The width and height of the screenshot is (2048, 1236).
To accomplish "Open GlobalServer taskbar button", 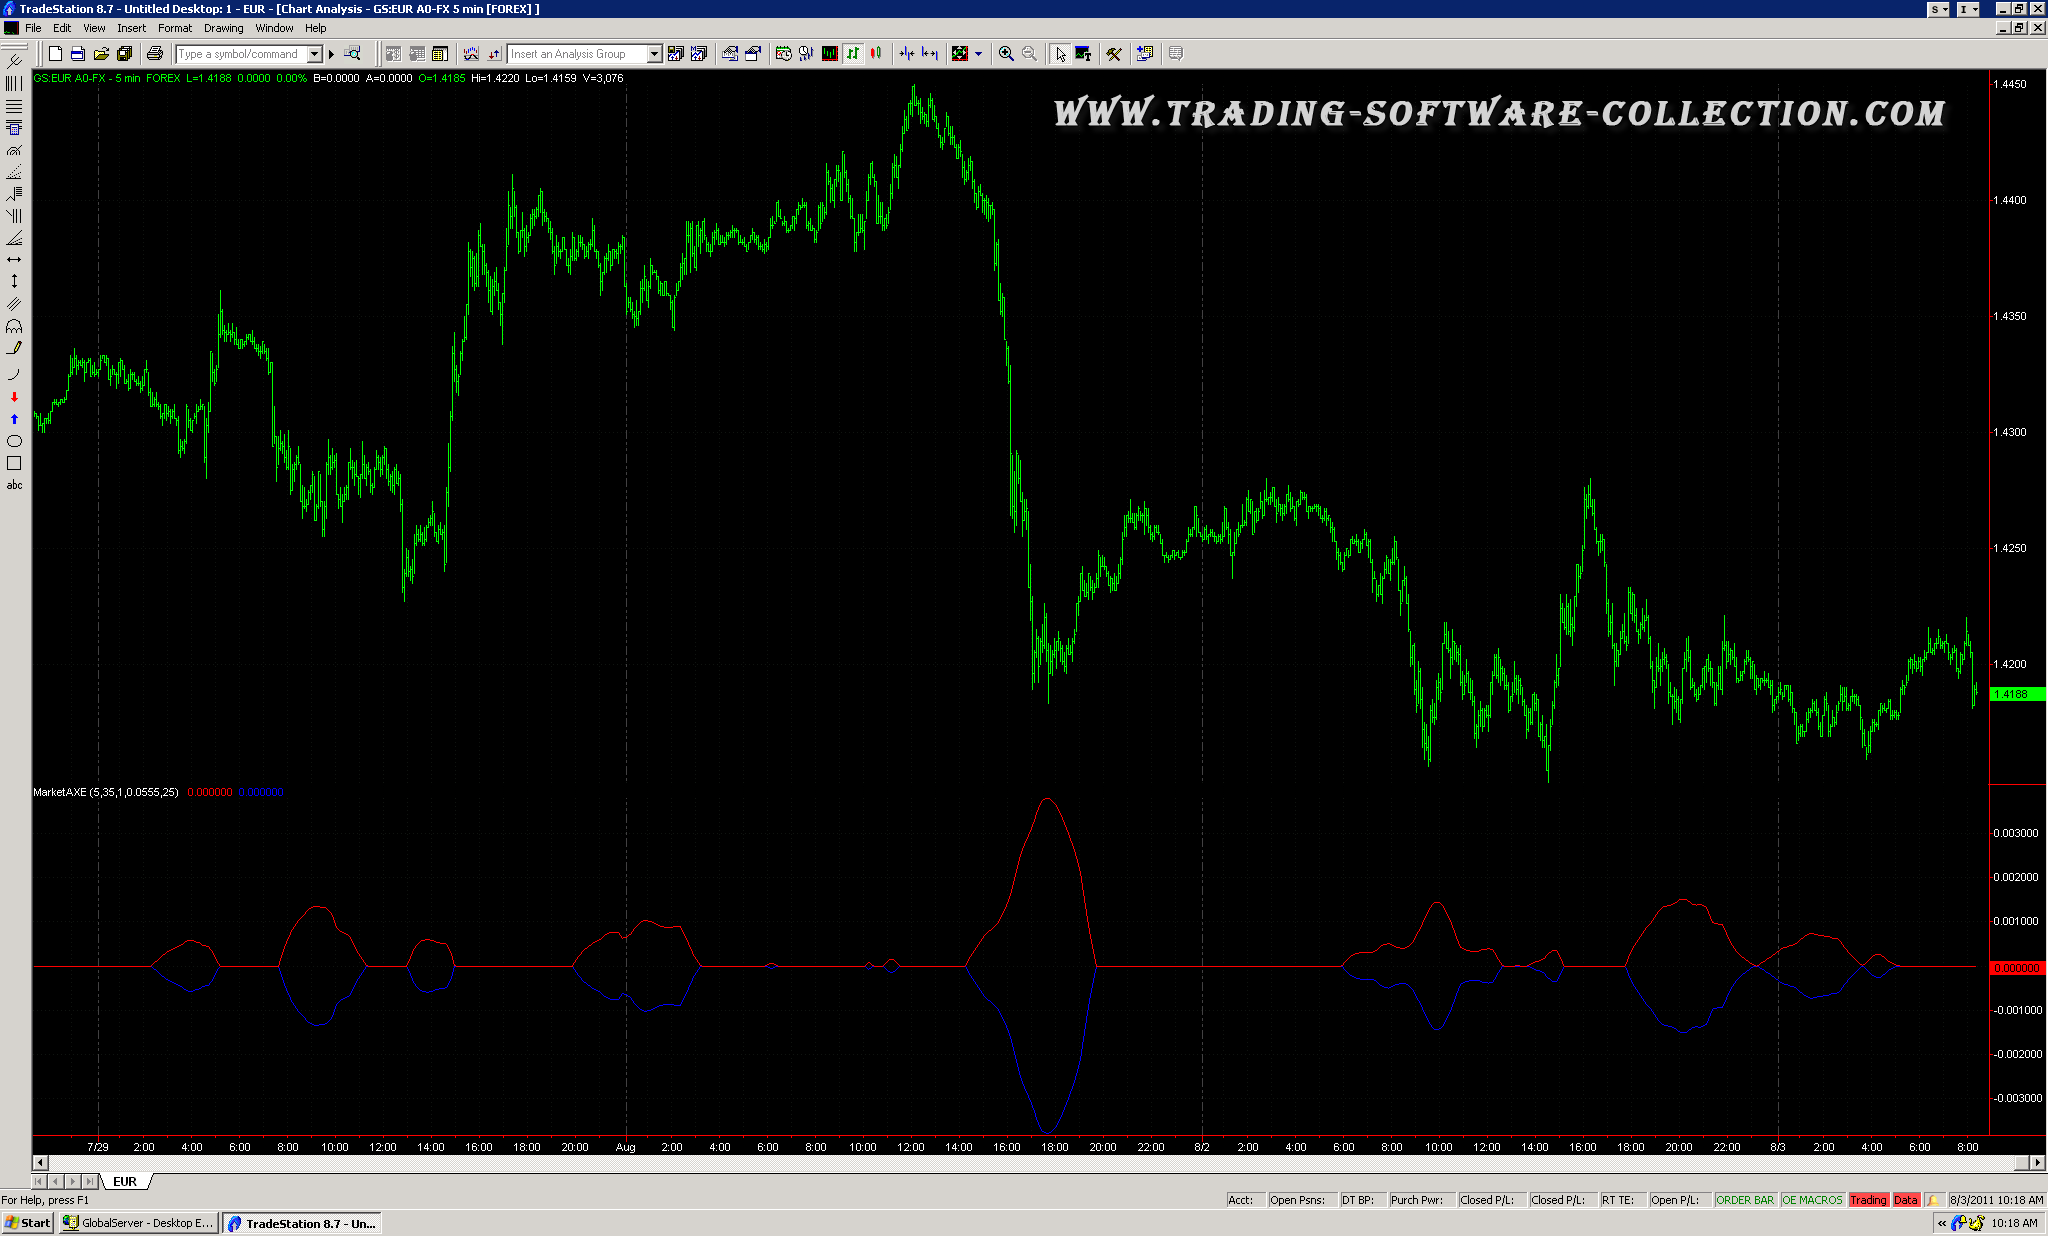I will [138, 1223].
